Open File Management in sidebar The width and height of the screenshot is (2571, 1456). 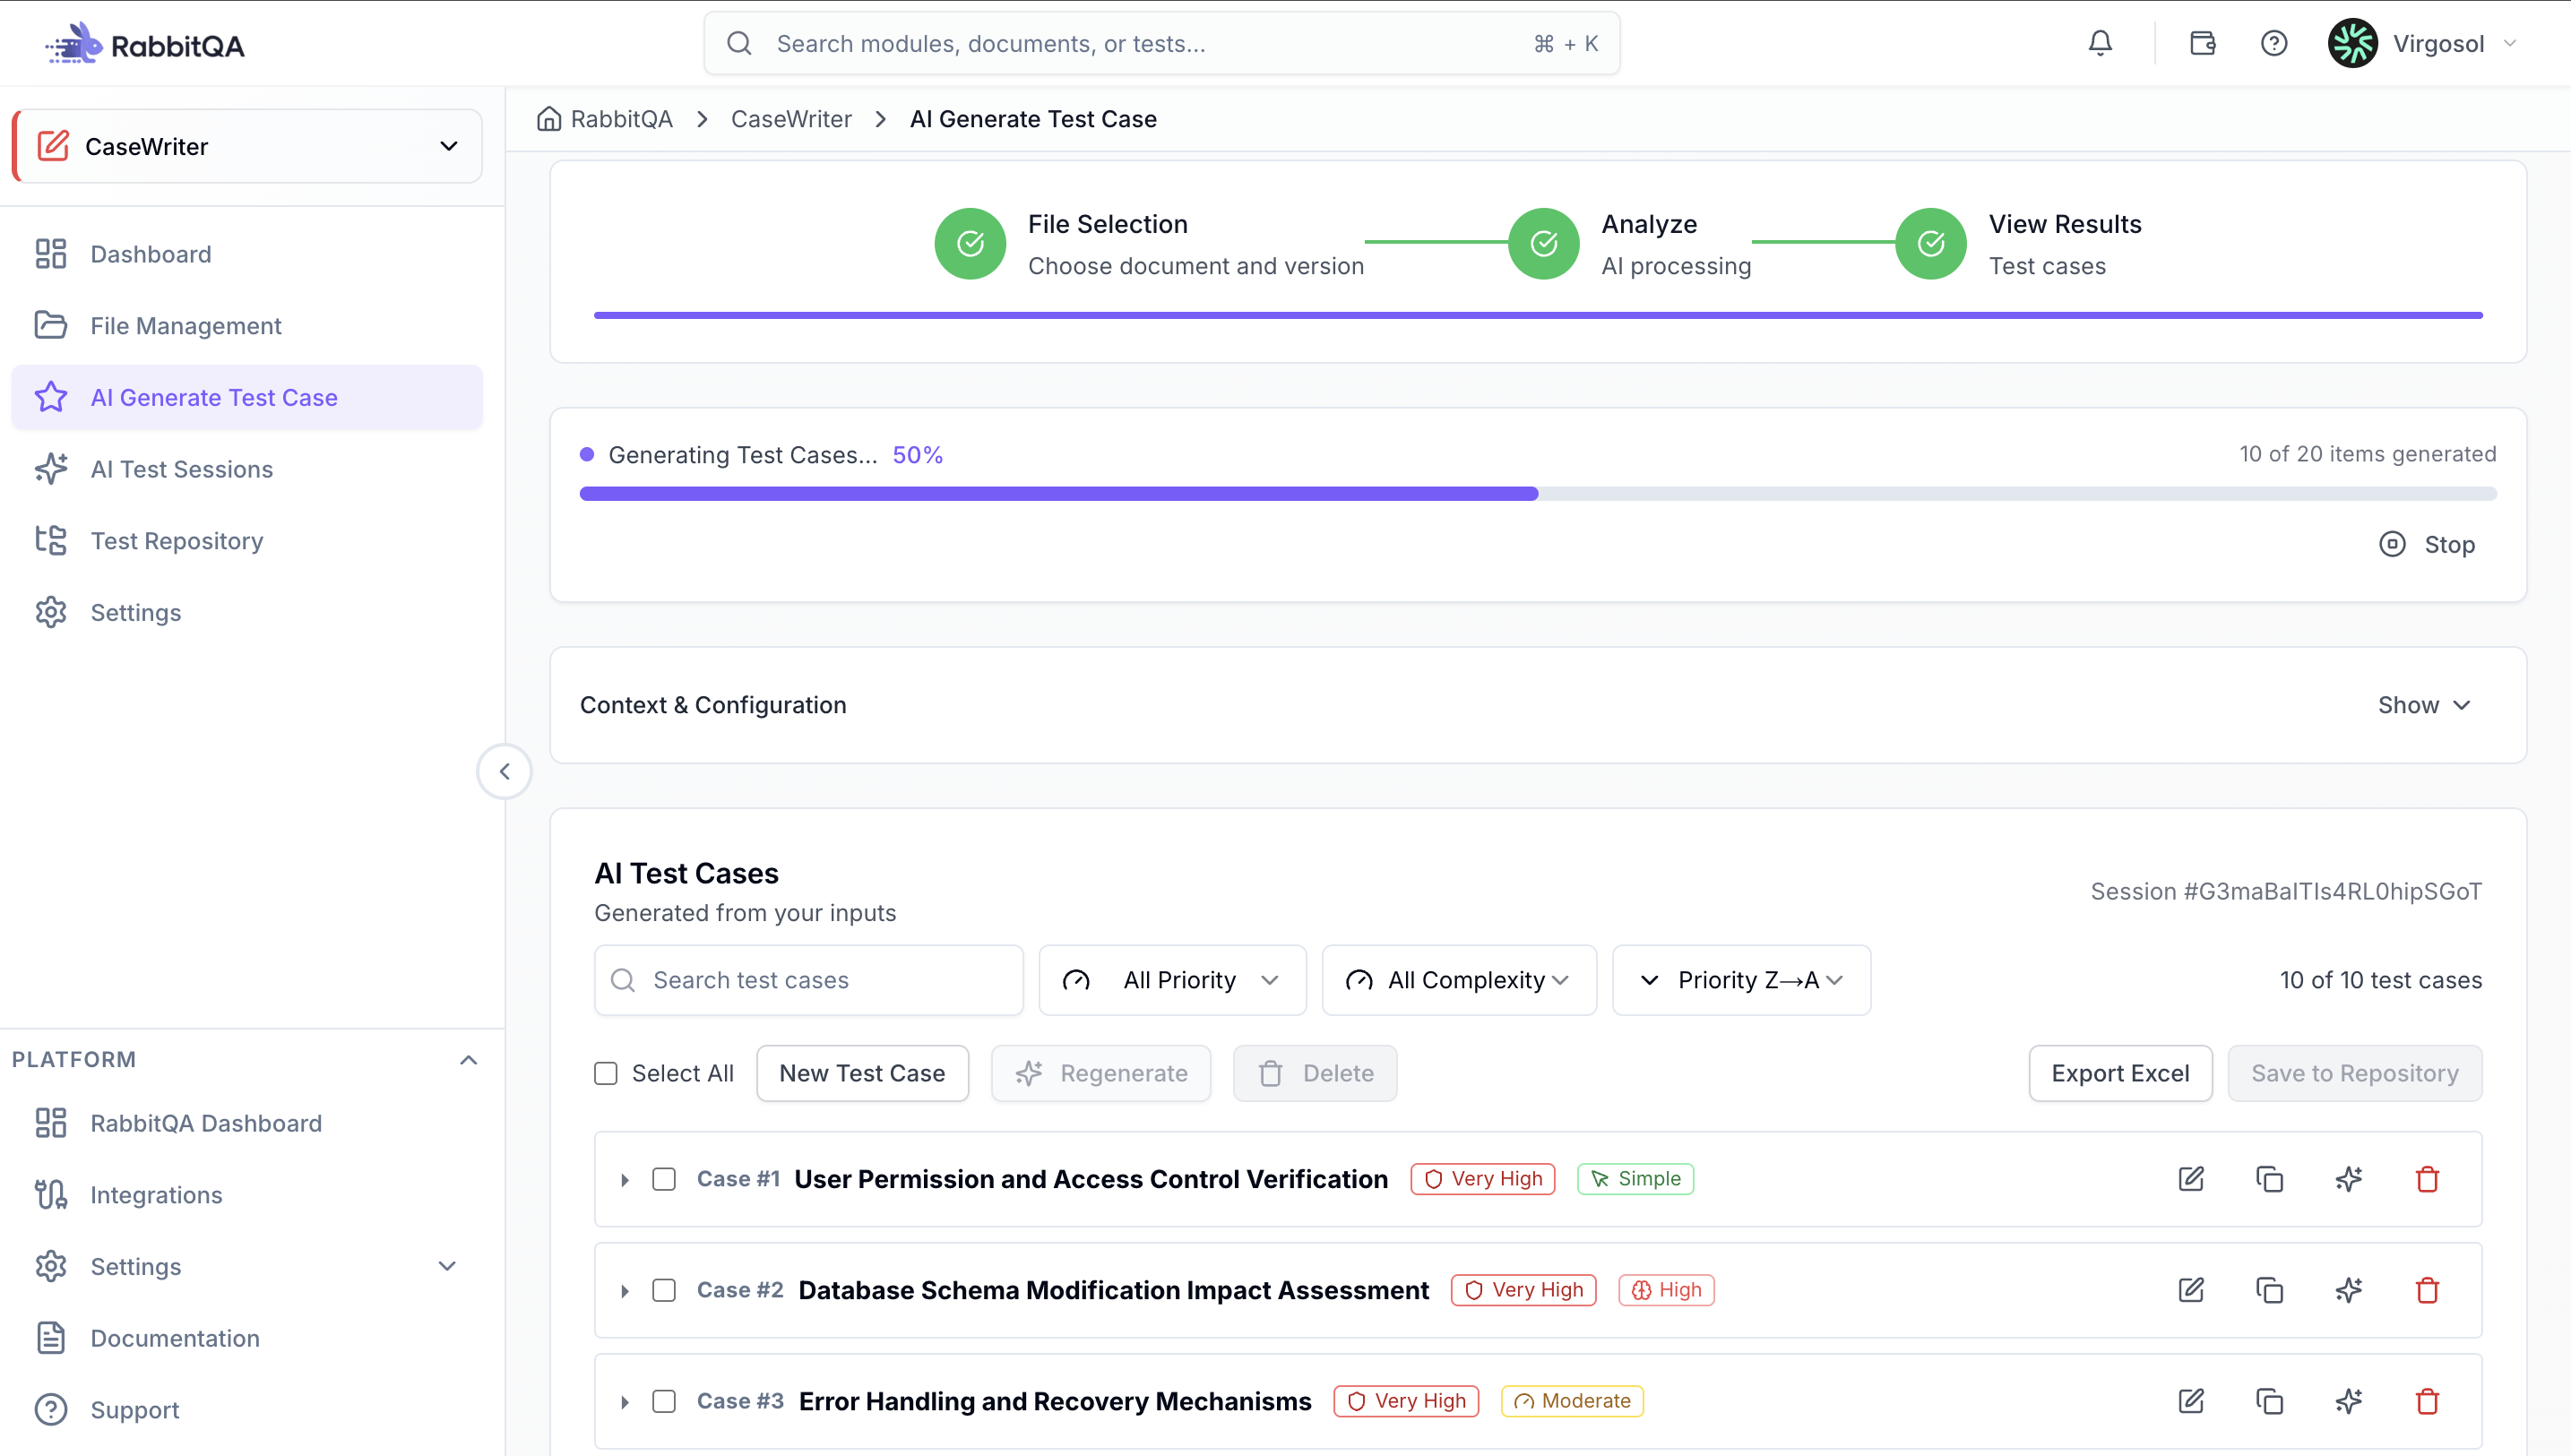click(x=247, y=326)
